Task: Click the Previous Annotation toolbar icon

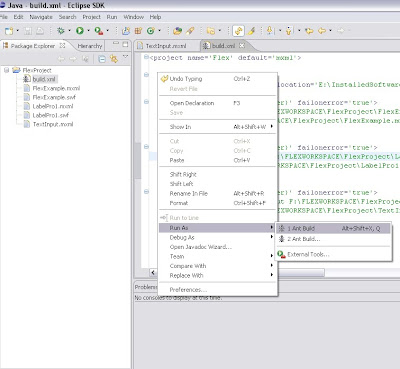Action: pyautogui.click(x=289, y=31)
